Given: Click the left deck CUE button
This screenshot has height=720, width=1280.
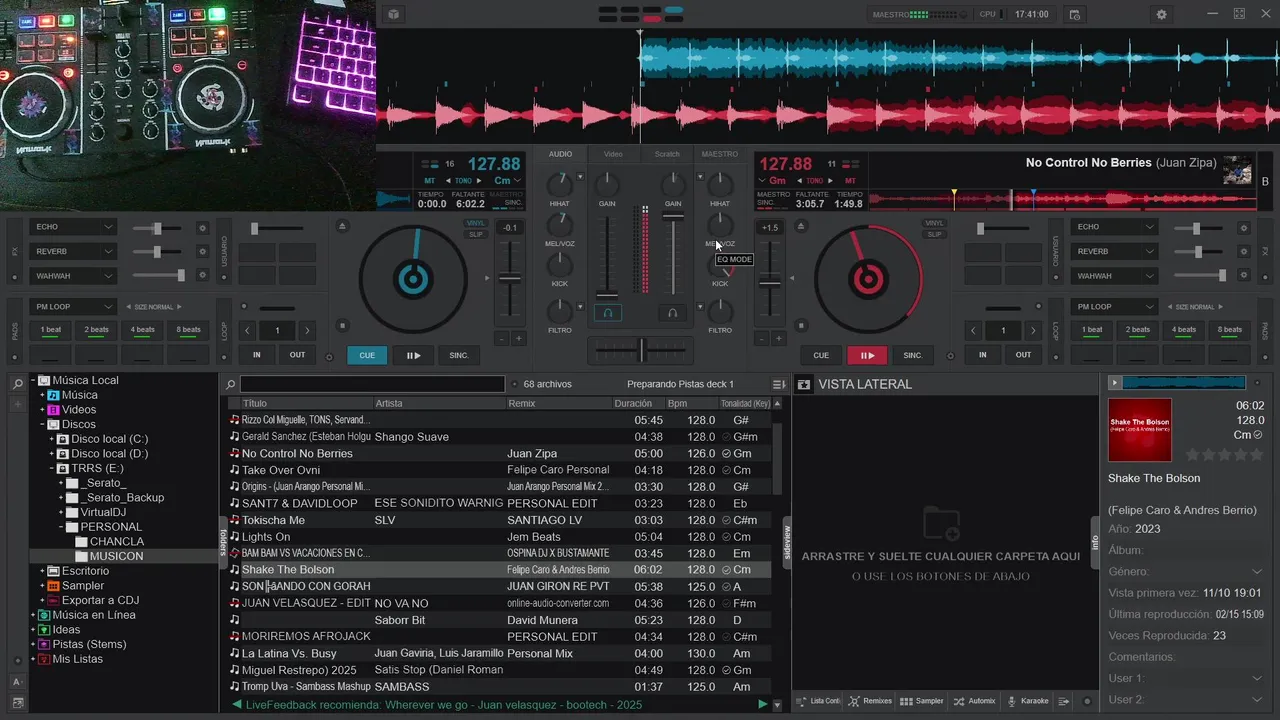Looking at the screenshot, I should pyautogui.click(x=367, y=355).
